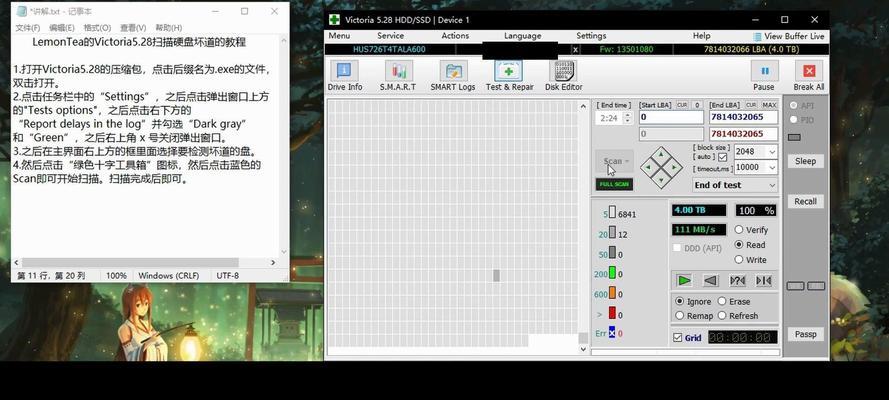Click the right arrow on the diamond navigator
This screenshot has height=400, width=889.
coord(675,168)
